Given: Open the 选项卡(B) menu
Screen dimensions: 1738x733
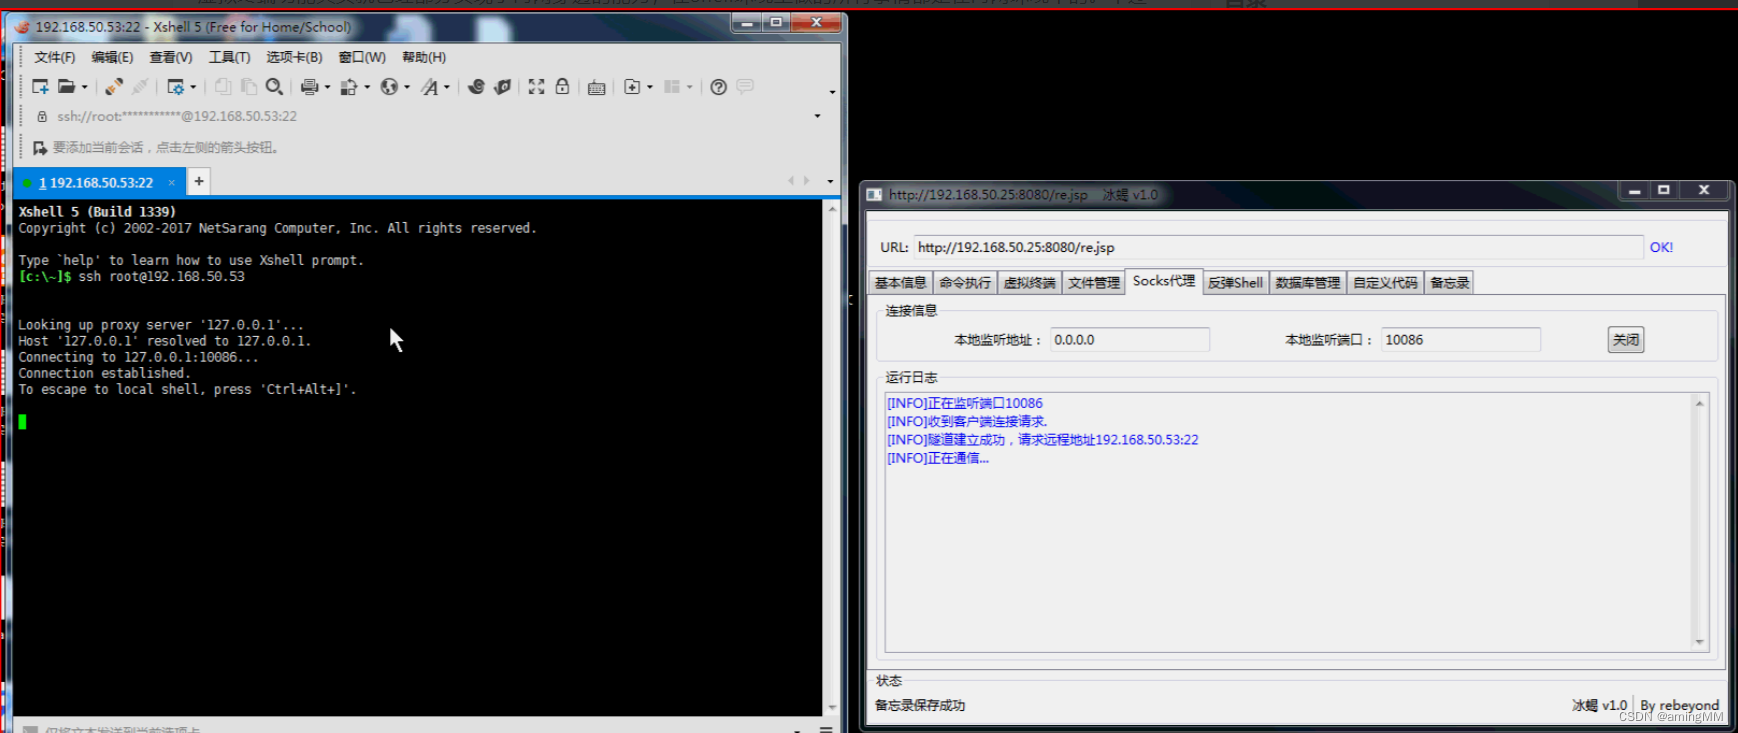Looking at the screenshot, I should tap(294, 57).
